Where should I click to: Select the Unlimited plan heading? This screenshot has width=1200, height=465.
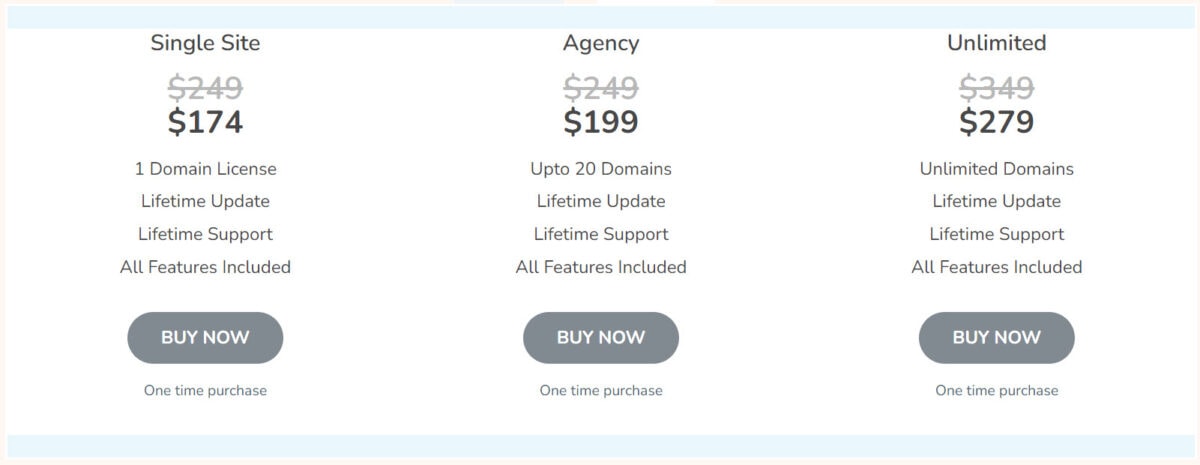tap(997, 43)
